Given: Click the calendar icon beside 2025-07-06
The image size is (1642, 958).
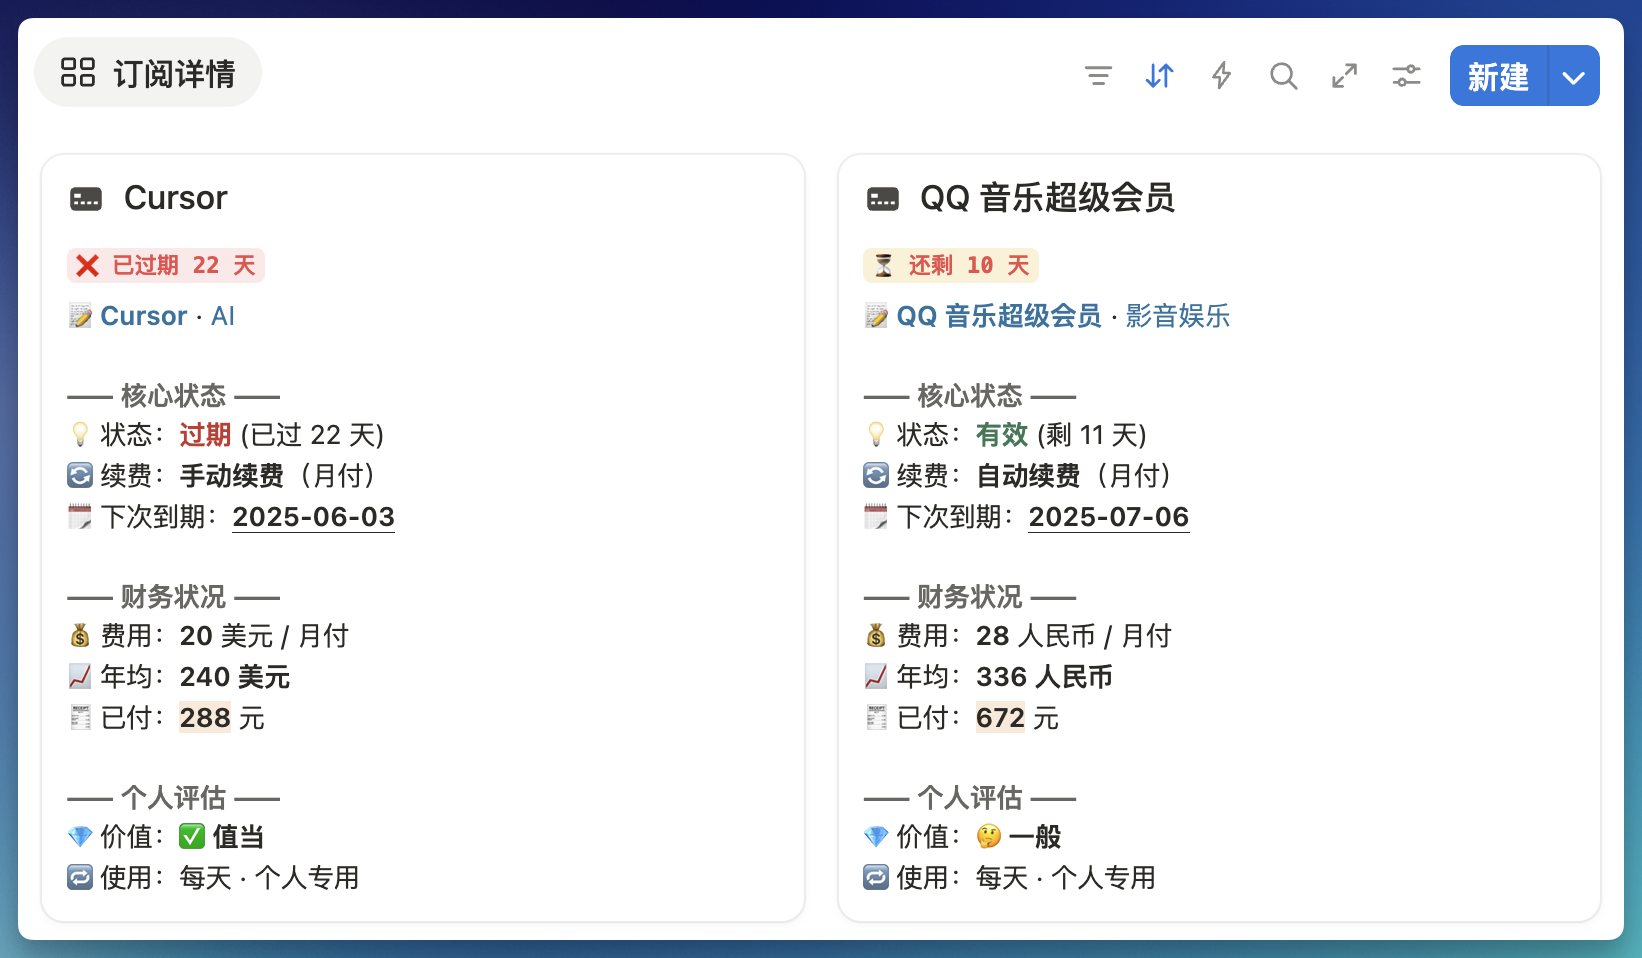Looking at the screenshot, I should [876, 517].
